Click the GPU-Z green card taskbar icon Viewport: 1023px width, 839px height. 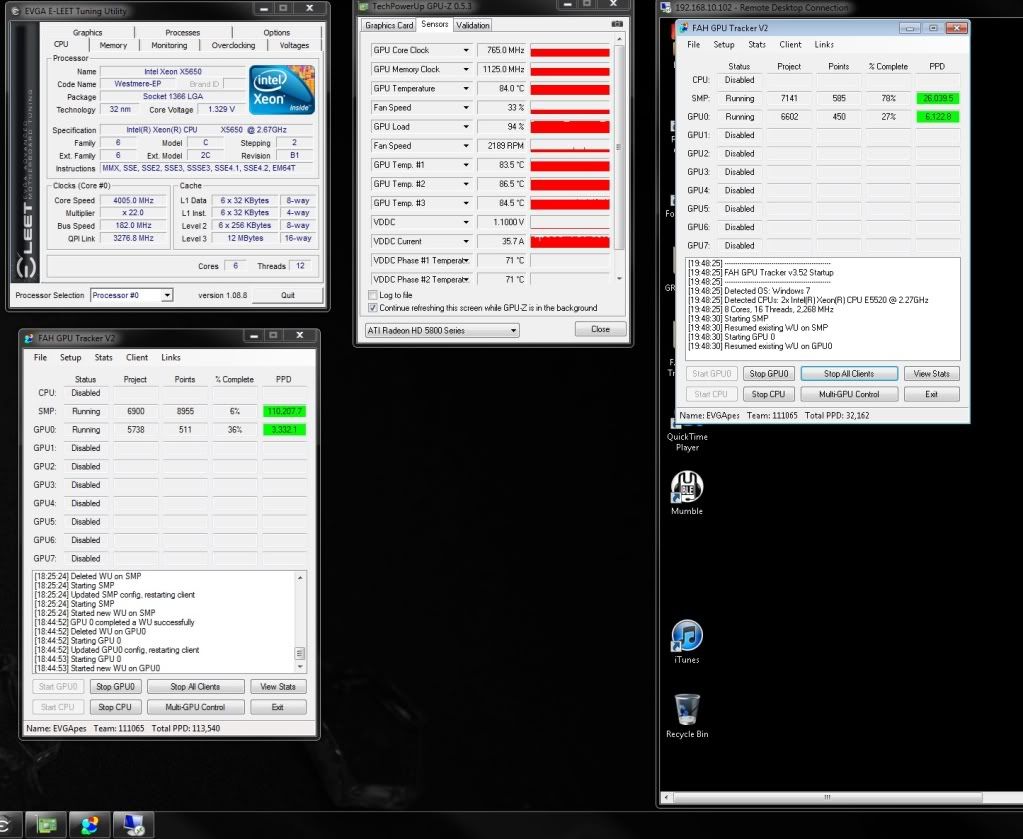(x=46, y=825)
